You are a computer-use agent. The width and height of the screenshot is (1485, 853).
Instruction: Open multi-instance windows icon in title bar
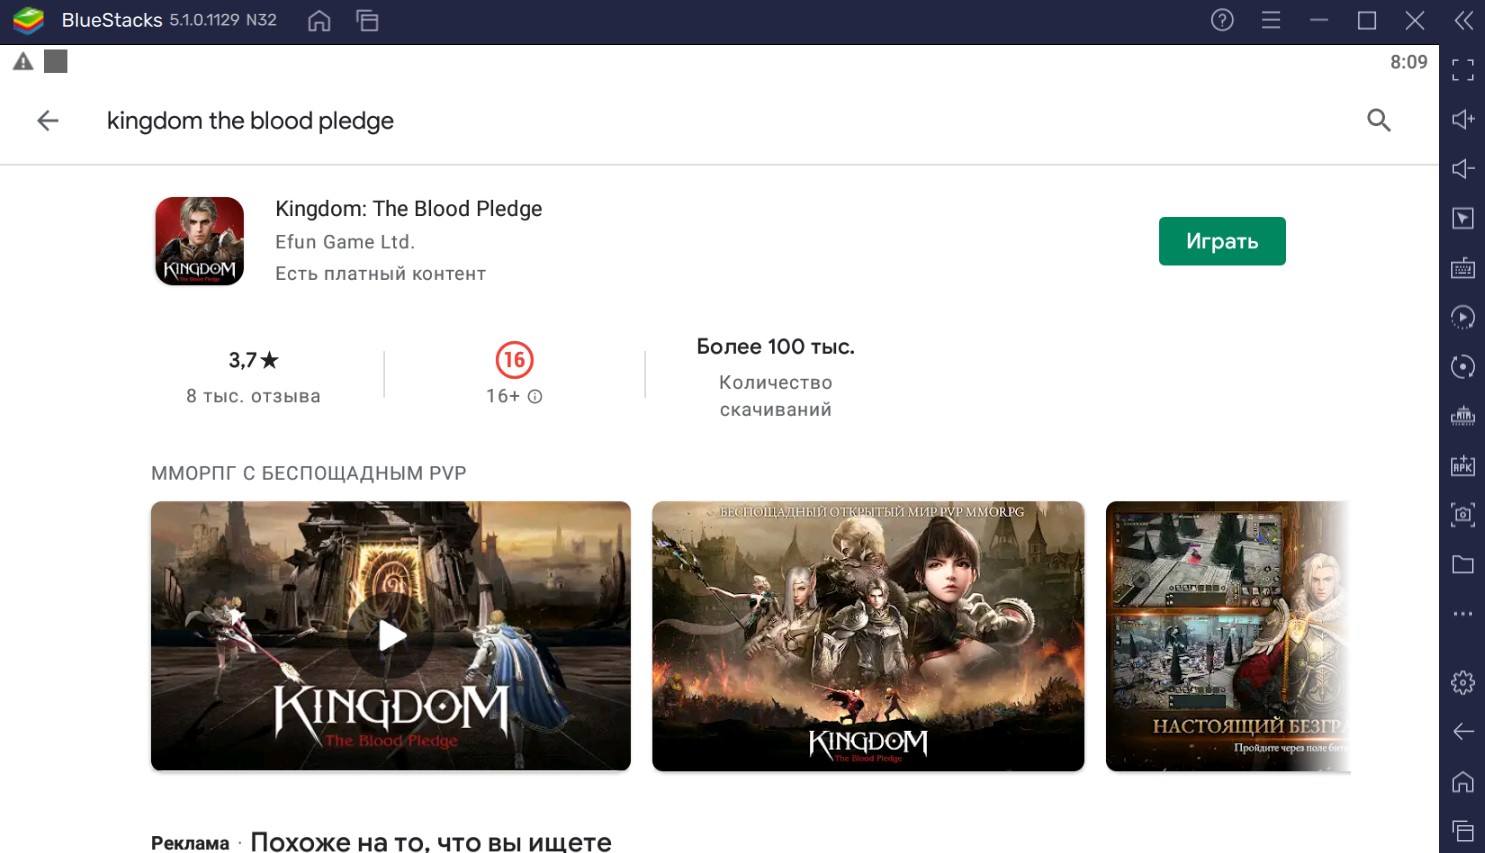point(367,20)
